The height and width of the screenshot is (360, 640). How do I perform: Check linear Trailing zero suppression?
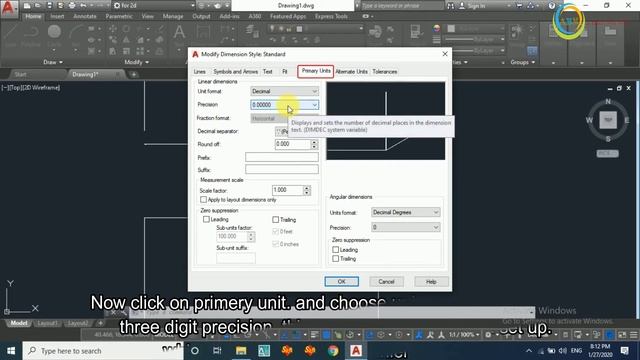tap(276, 220)
